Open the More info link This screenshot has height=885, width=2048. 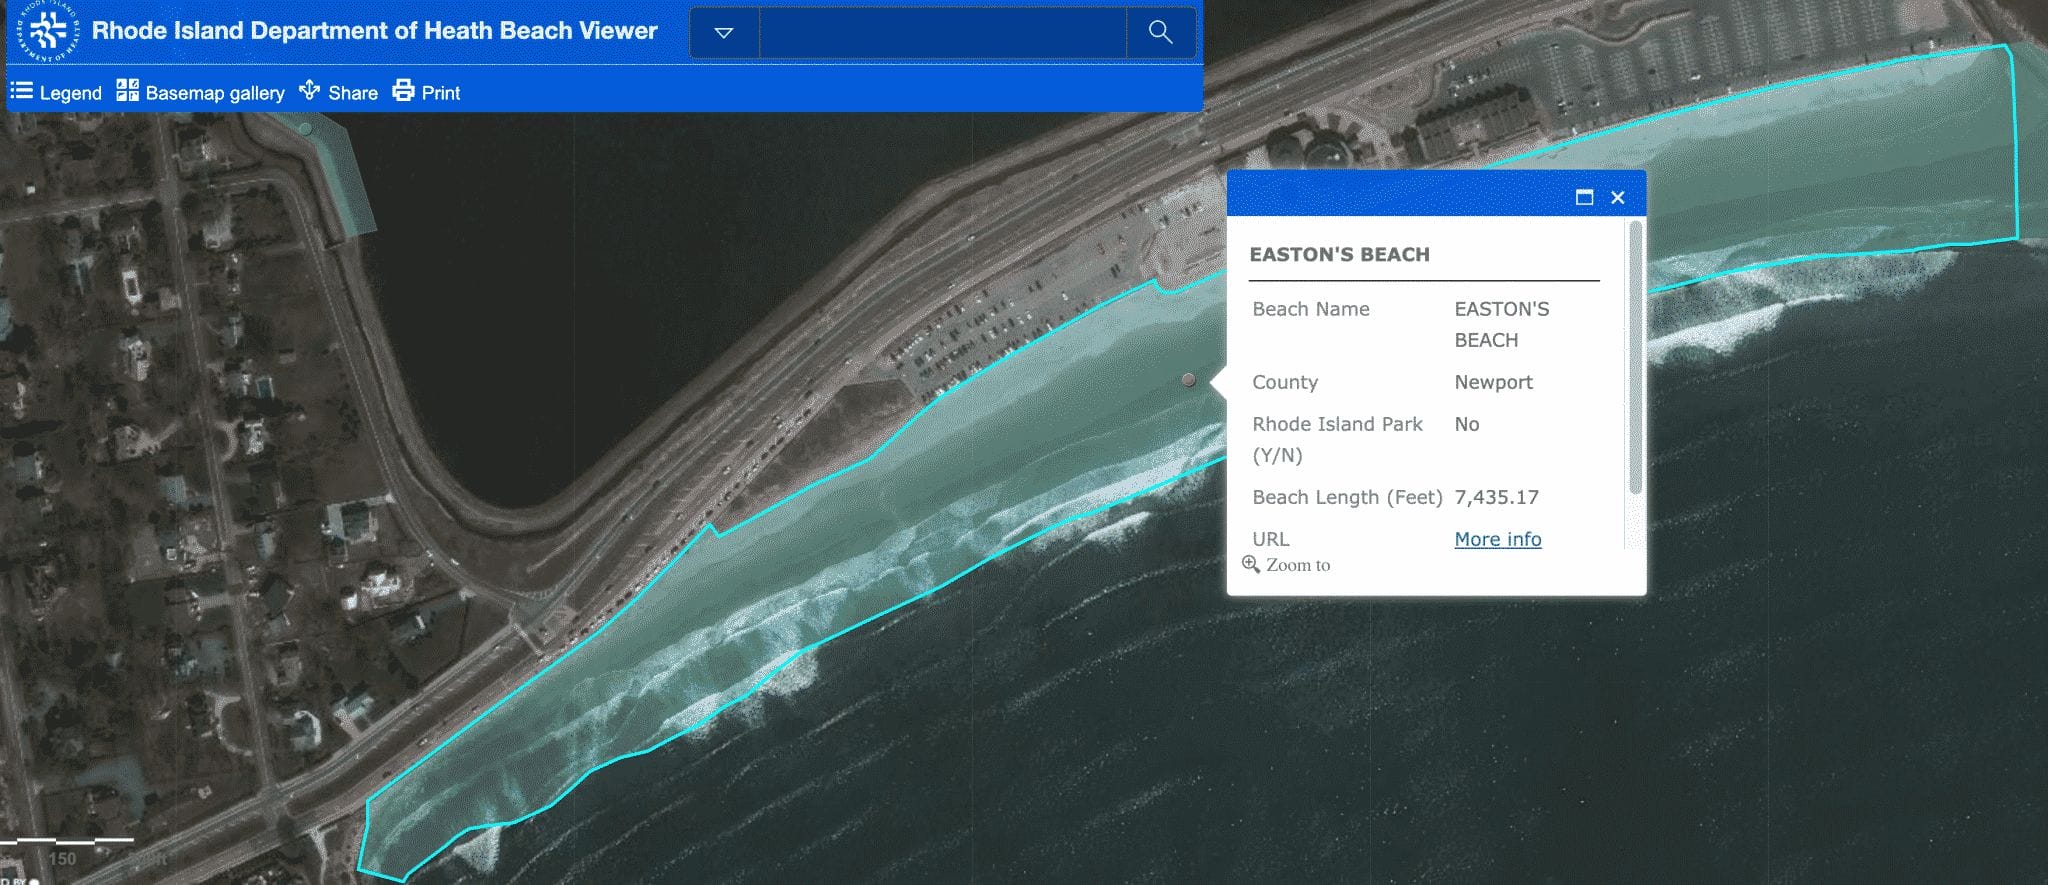pos(1497,539)
